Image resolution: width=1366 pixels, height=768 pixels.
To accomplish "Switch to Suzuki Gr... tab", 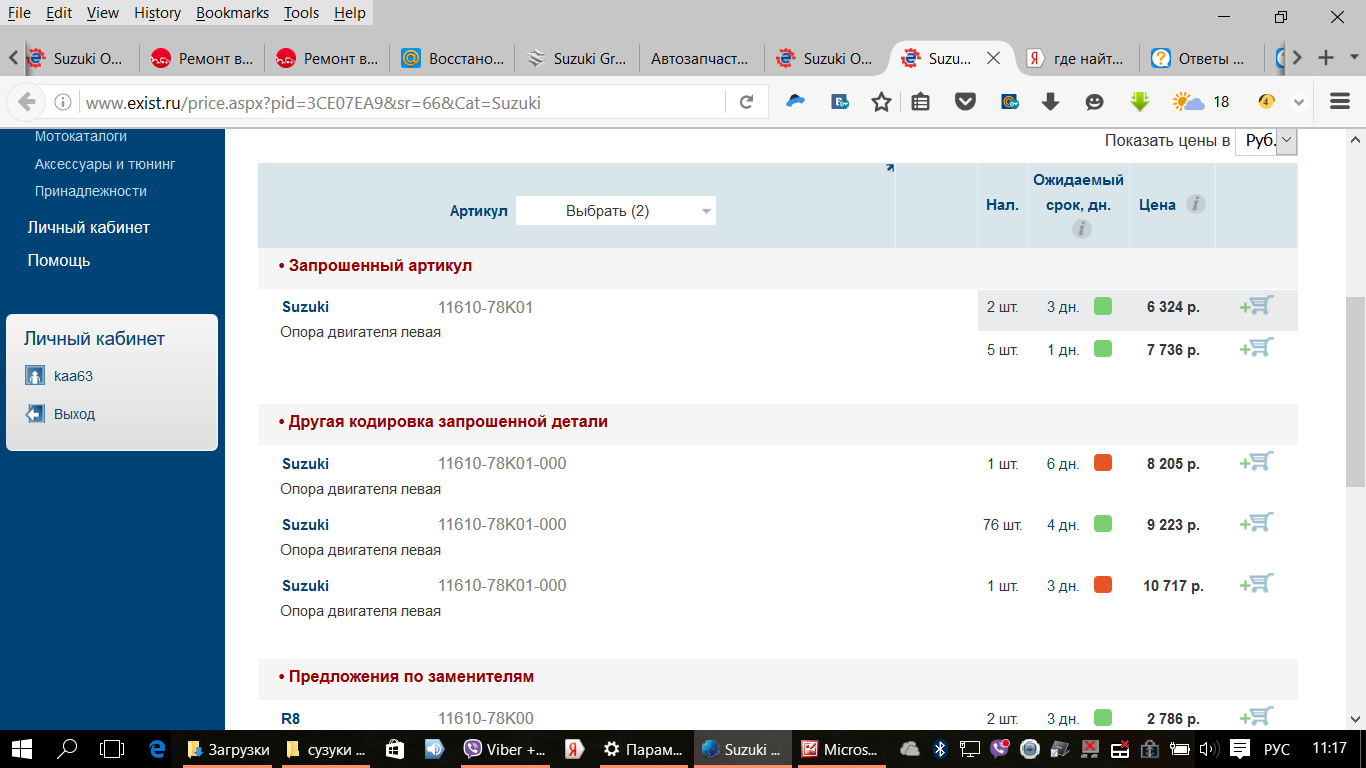I will coord(576,58).
